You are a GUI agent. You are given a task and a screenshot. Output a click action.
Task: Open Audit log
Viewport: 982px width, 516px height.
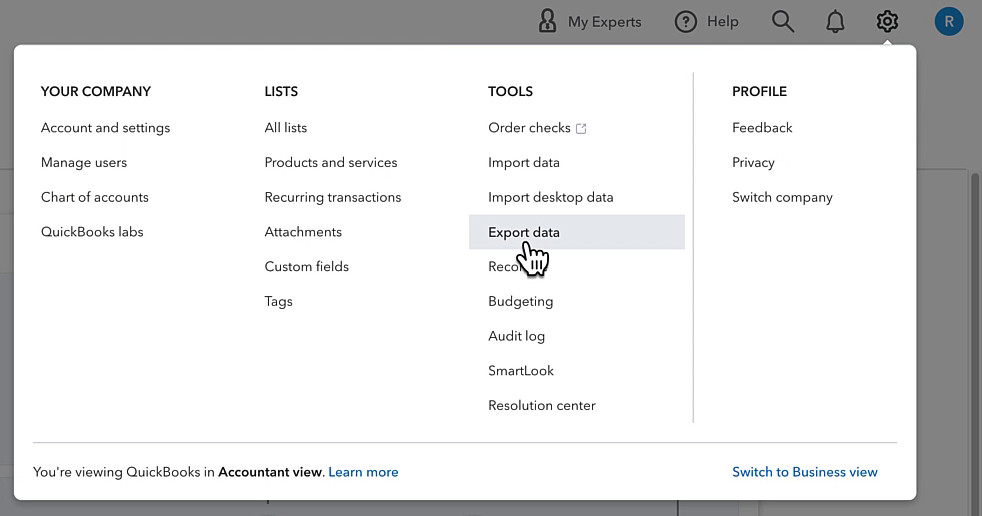tap(516, 336)
